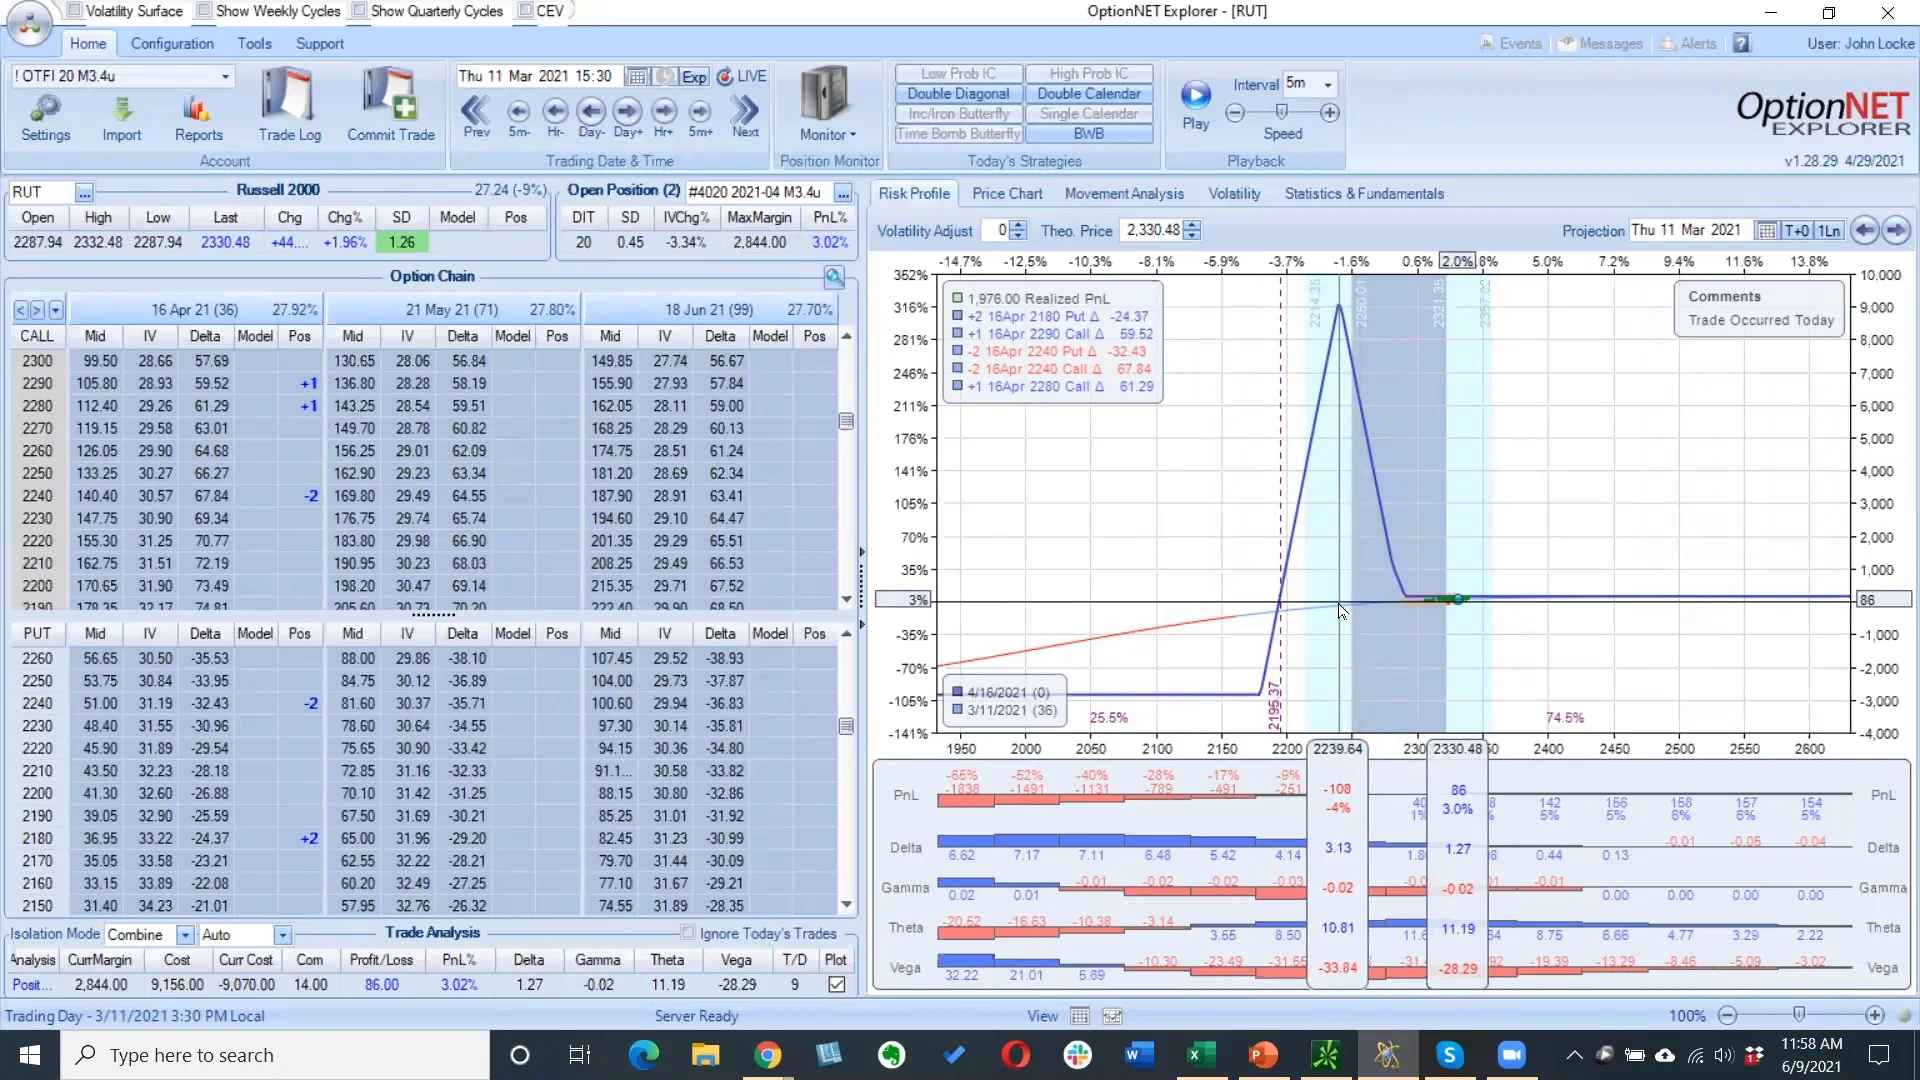Open the Interval 5m dropdown
This screenshot has height=1080, width=1920.
(x=1328, y=84)
